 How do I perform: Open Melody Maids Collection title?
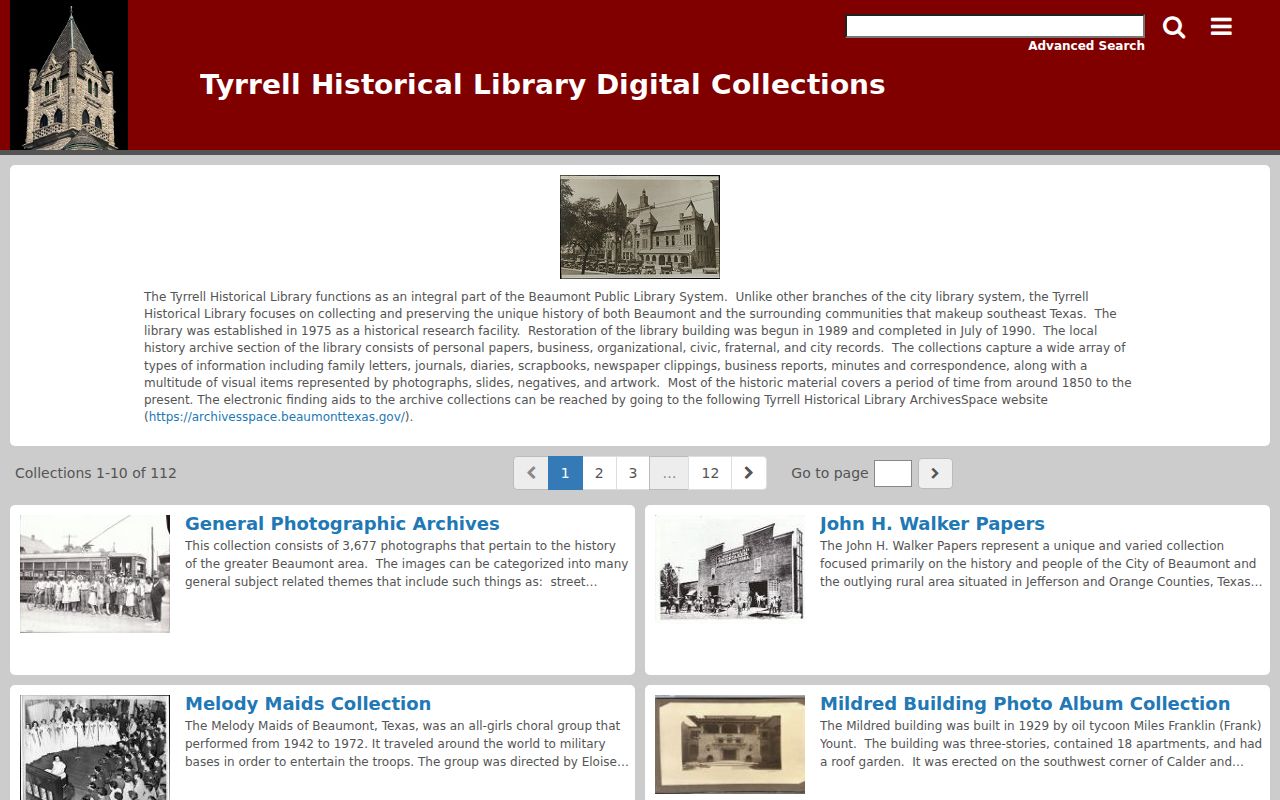pyautogui.click(x=308, y=703)
